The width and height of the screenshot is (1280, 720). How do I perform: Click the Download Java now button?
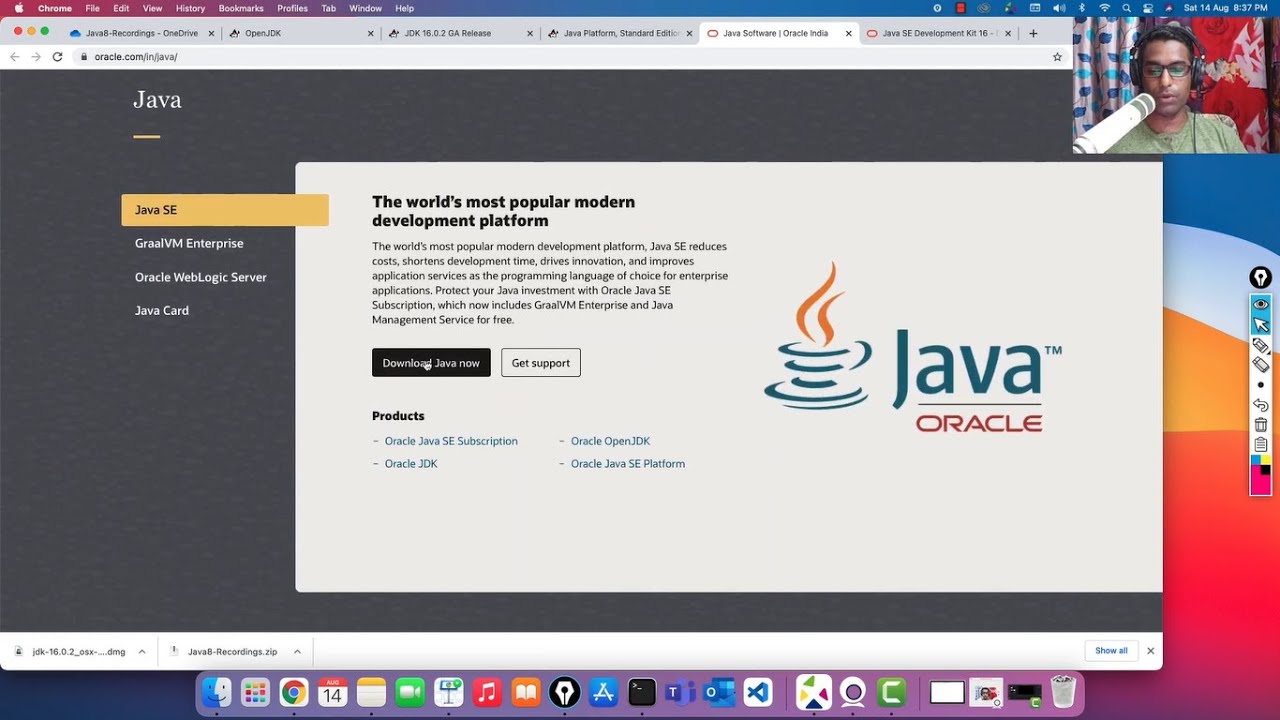point(431,363)
